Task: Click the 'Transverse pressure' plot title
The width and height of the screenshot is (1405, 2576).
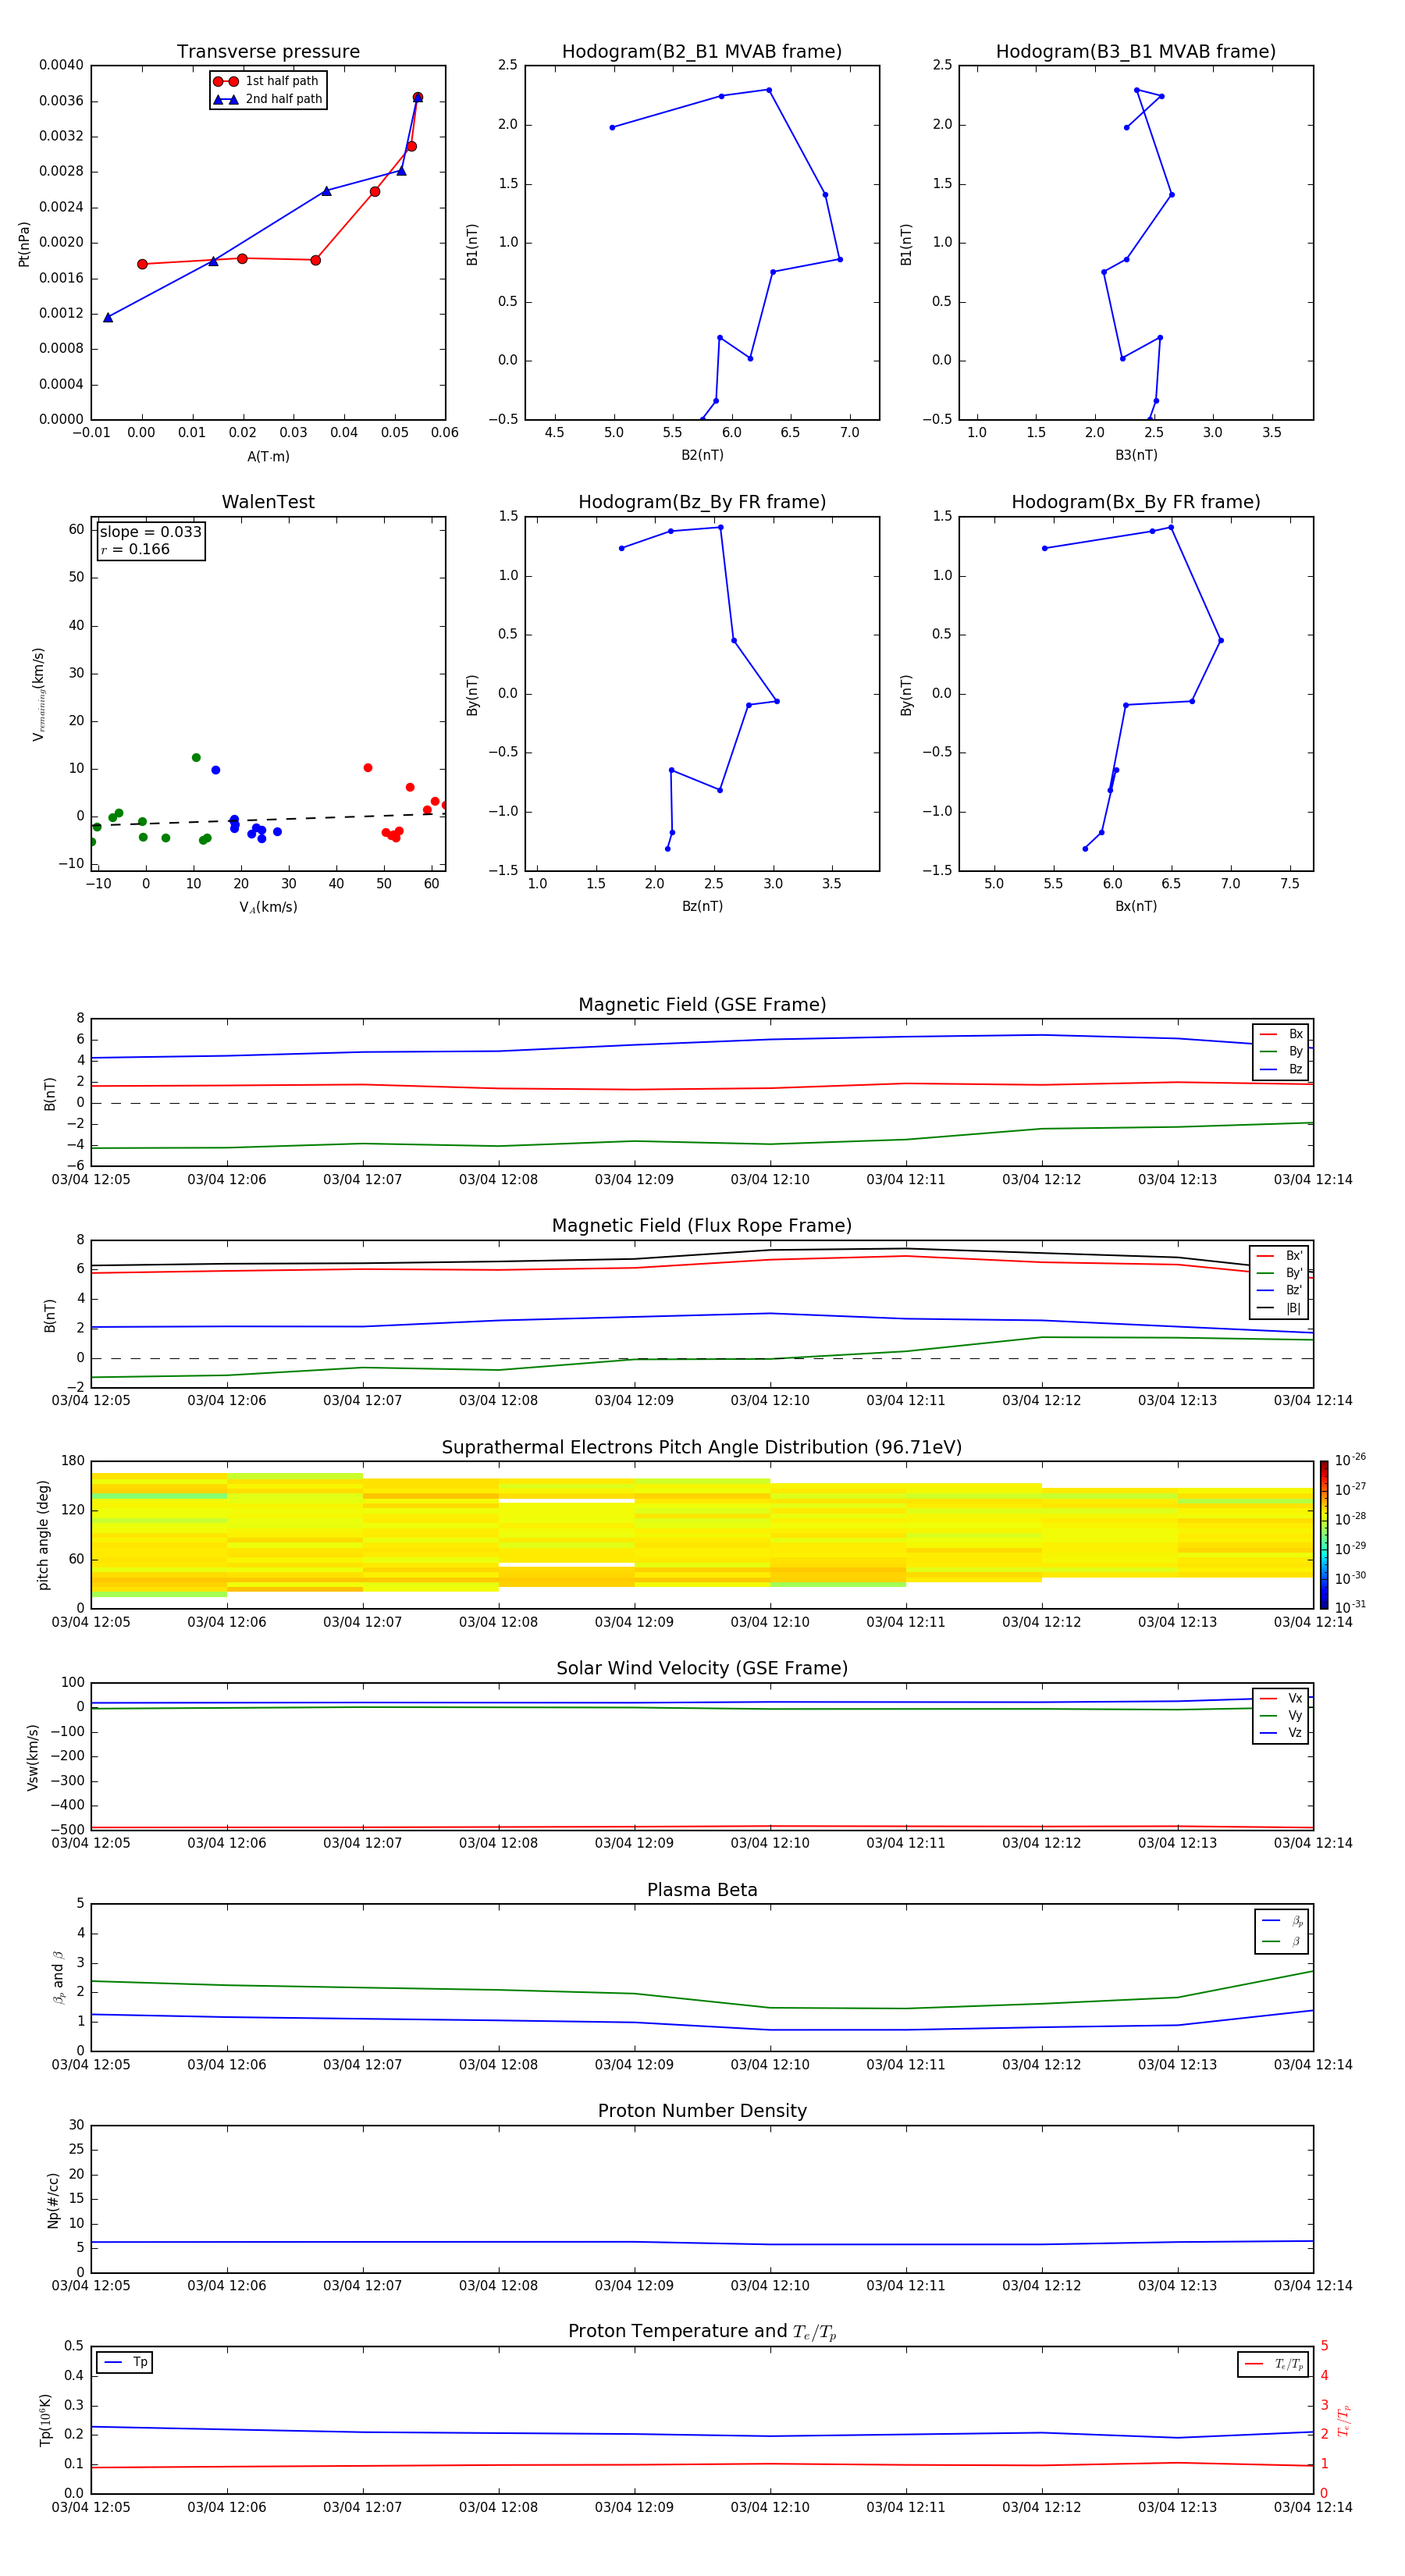Action: click(x=268, y=52)
